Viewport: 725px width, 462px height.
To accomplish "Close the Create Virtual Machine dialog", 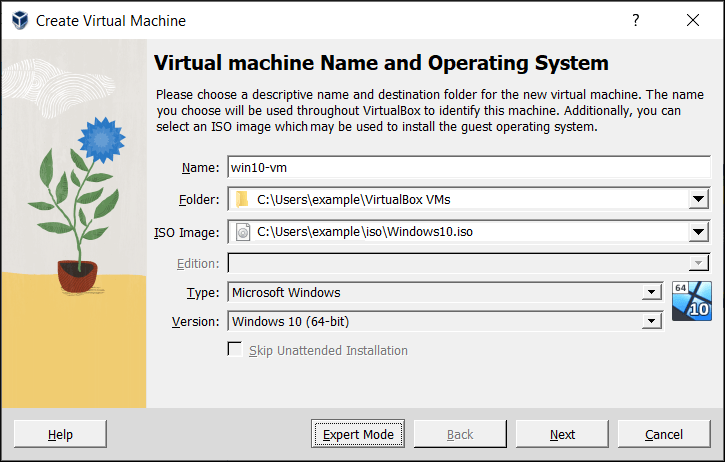I will [x=693, y=20].
